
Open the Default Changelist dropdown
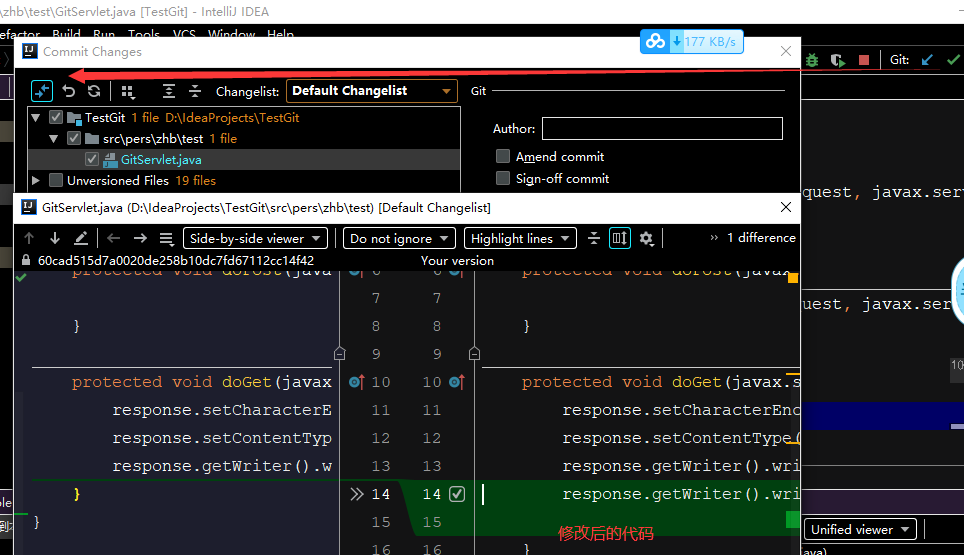pos(372,91)
